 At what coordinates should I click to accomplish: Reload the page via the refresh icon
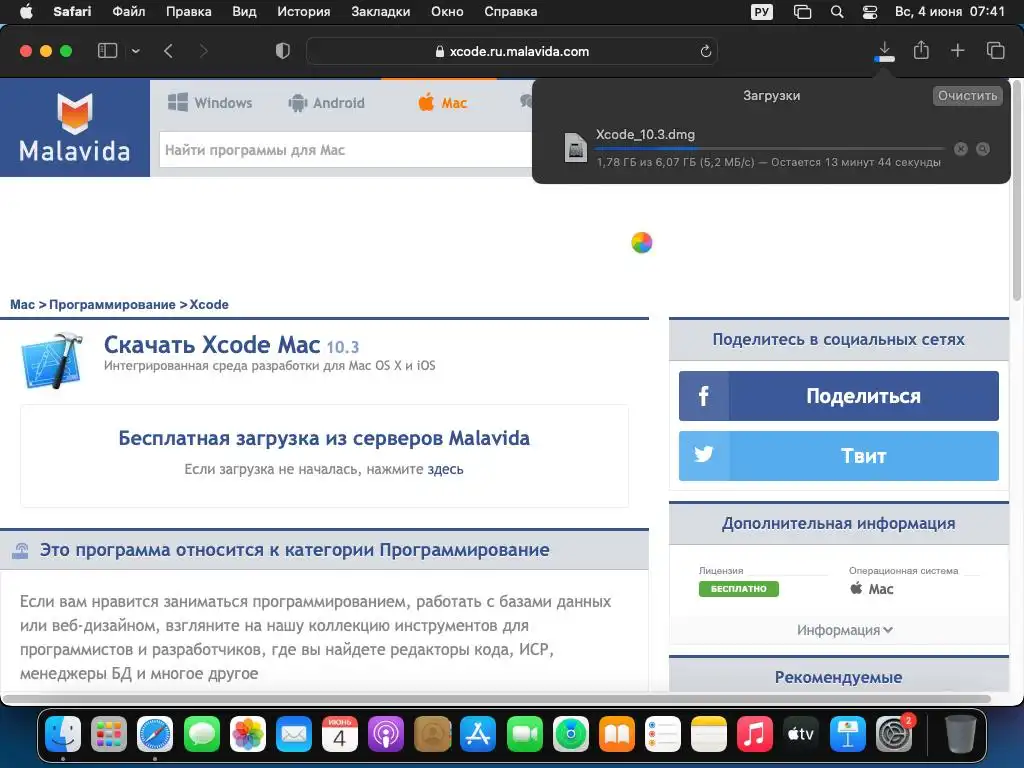pos(705,51)
